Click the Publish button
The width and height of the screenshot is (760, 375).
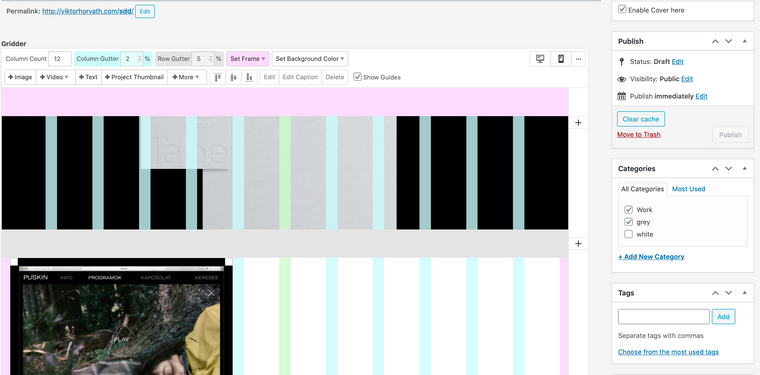pyautogui.click(x=730, y=135)
